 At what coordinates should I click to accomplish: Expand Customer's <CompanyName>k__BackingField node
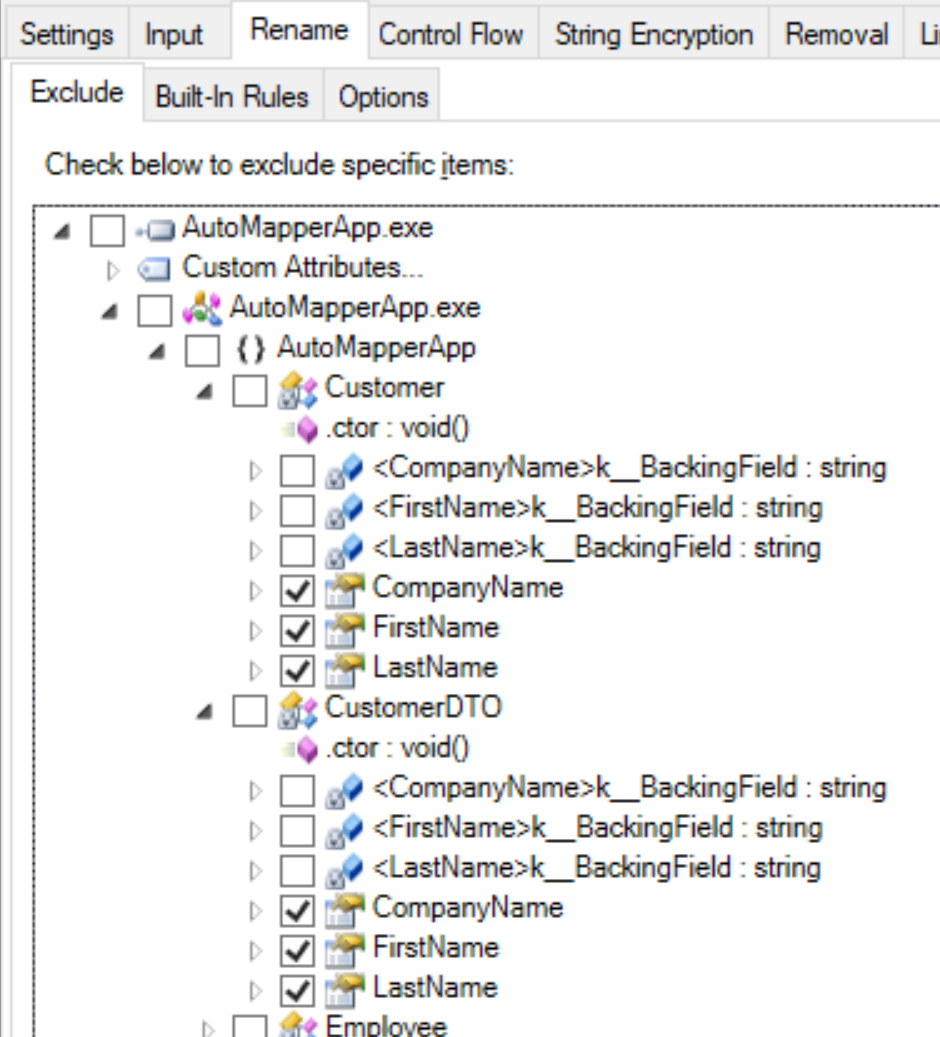[x=256, y=471]
